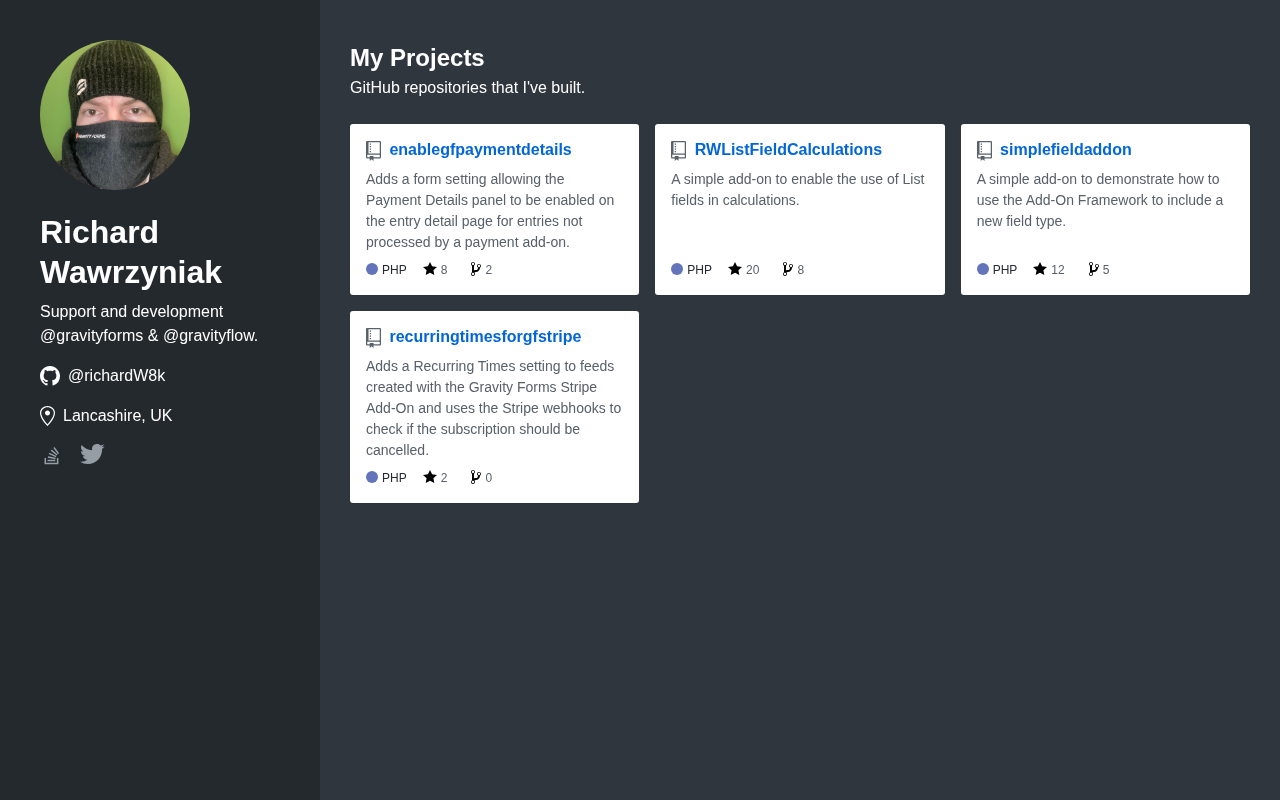Image resolution: width=1280 pixels, height=800 pixels.
Task: Open the recurringtimesforgfstripe repository link
Action: [485, 337]
